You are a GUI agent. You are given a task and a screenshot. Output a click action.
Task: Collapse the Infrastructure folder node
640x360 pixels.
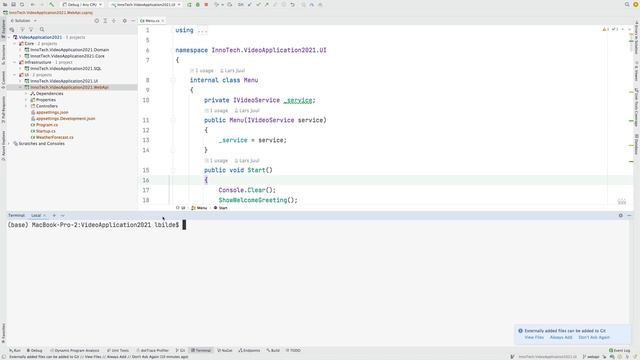click(15, 62)
